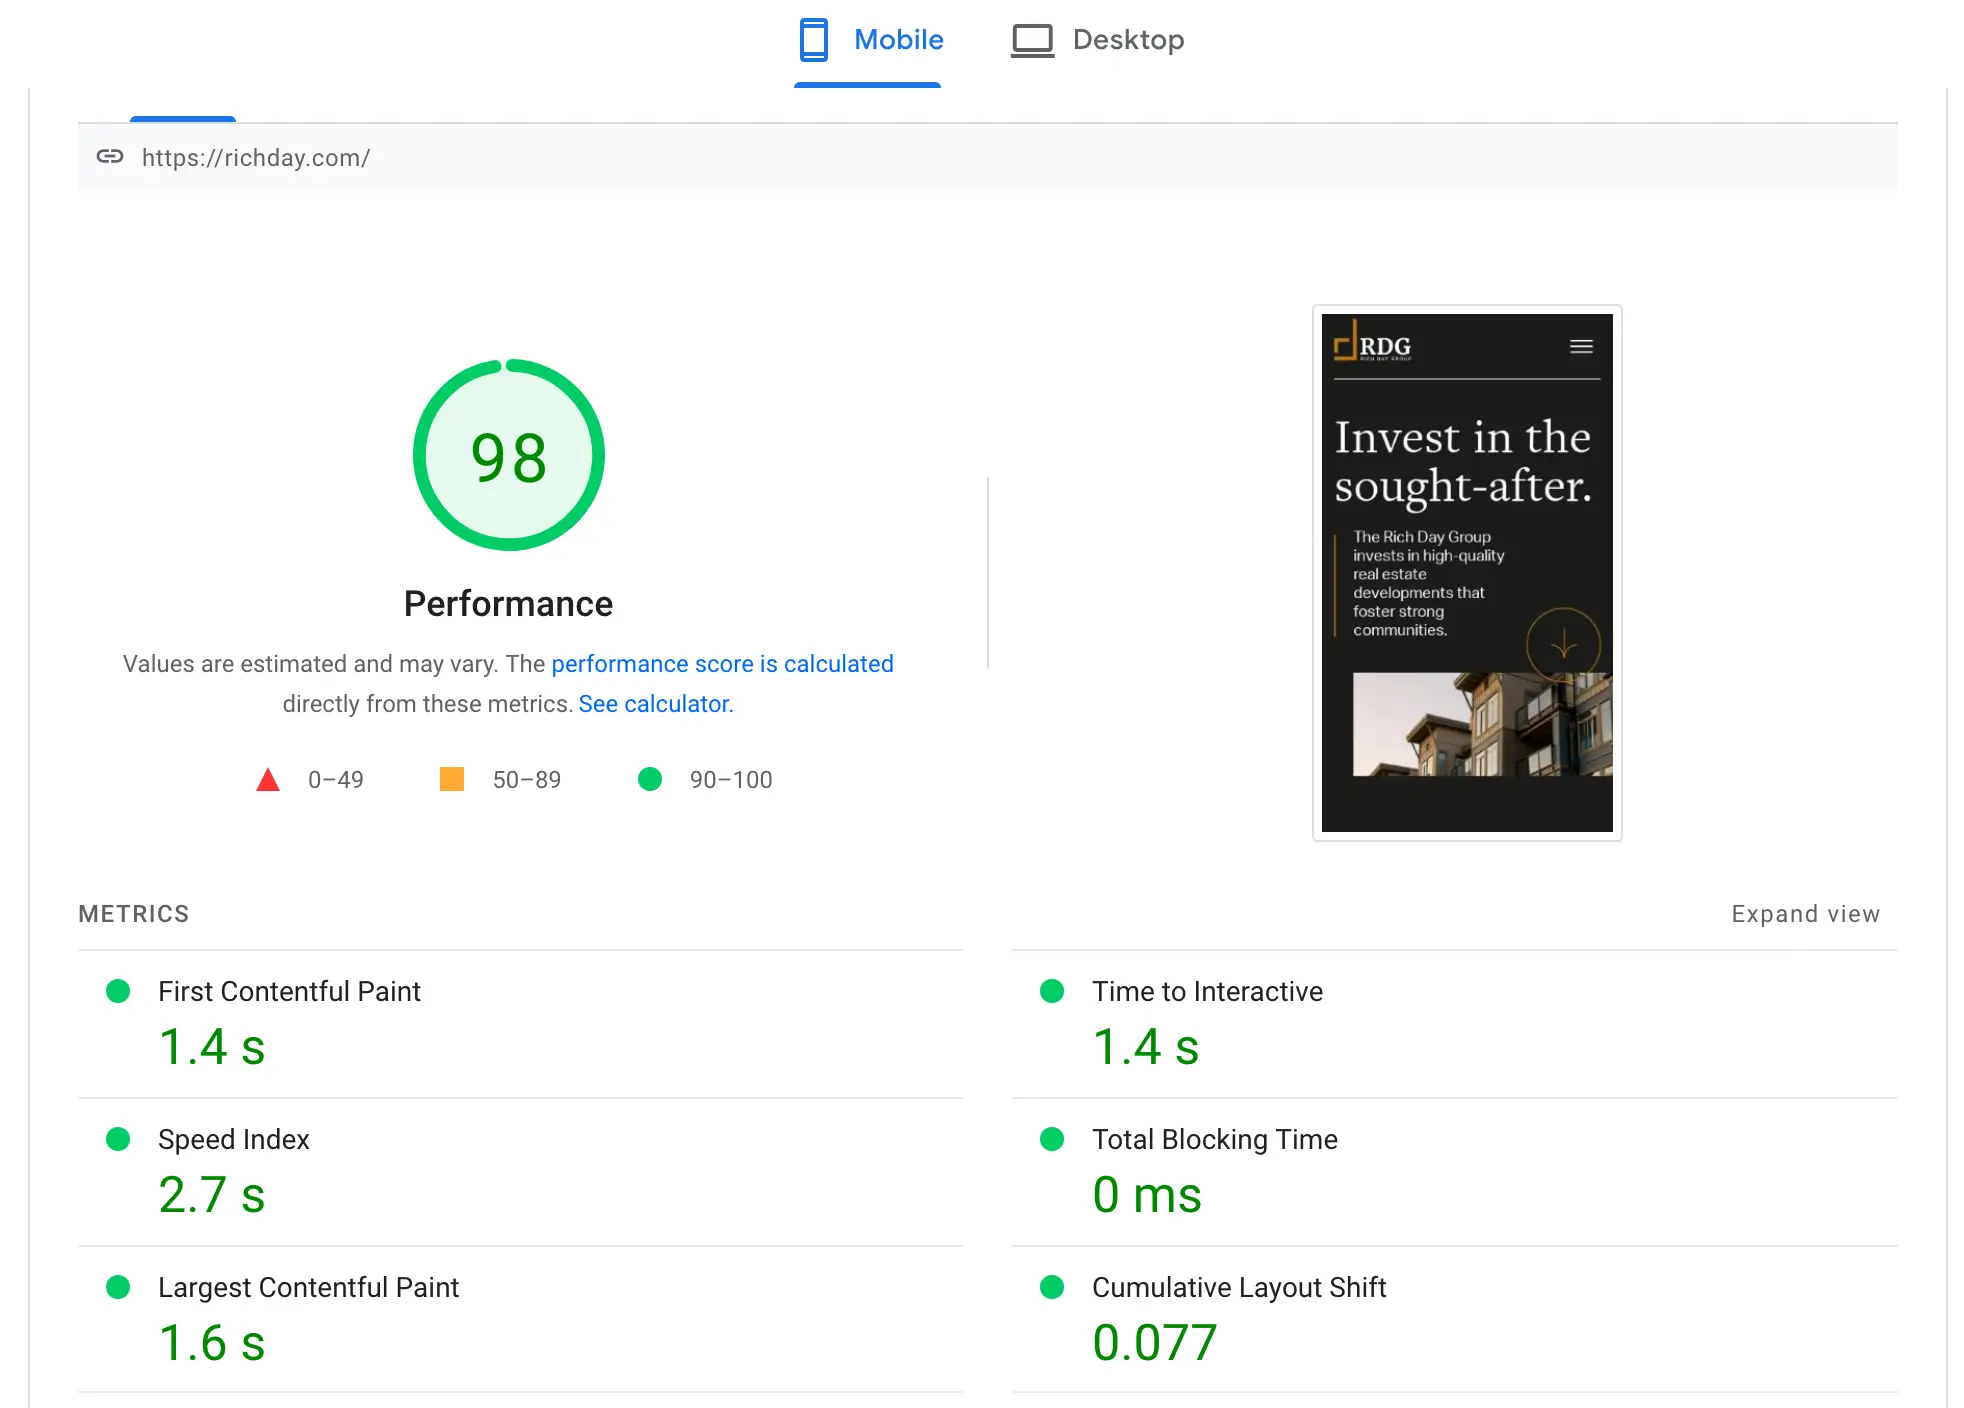Click the 0.077 Cumulative Layout Shift value

(x=1155, y=1343)
